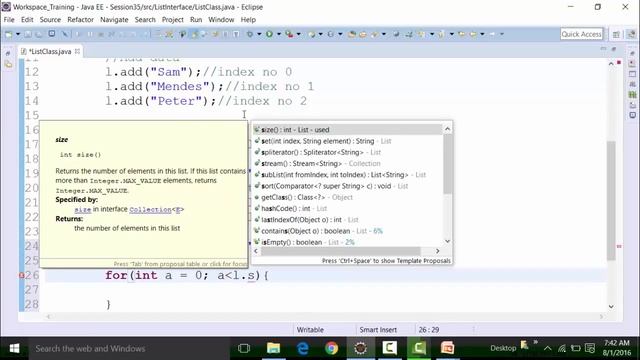This screenshot has width=640, height=360.
Task: Open the Run configurations dropdown arrow
Action: click(279, 34)
